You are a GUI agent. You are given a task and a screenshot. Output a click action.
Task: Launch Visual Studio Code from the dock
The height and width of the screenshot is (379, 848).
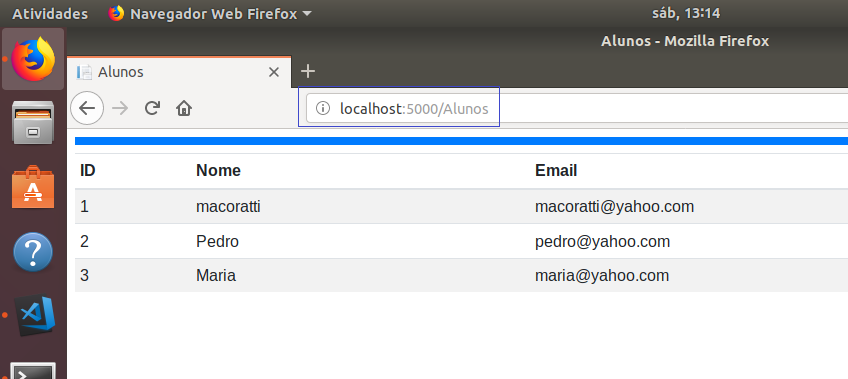[x=35, y=316]
